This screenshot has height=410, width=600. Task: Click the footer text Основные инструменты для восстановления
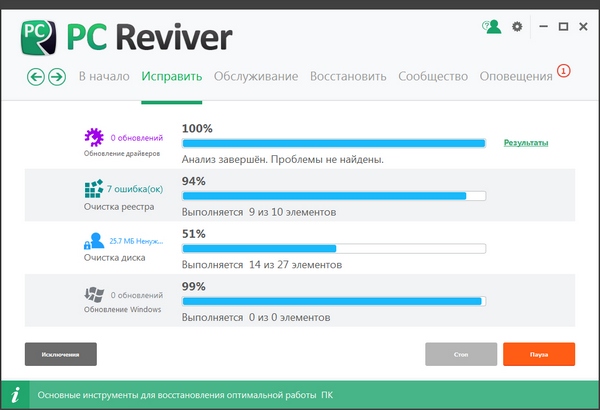coord(185,395)
